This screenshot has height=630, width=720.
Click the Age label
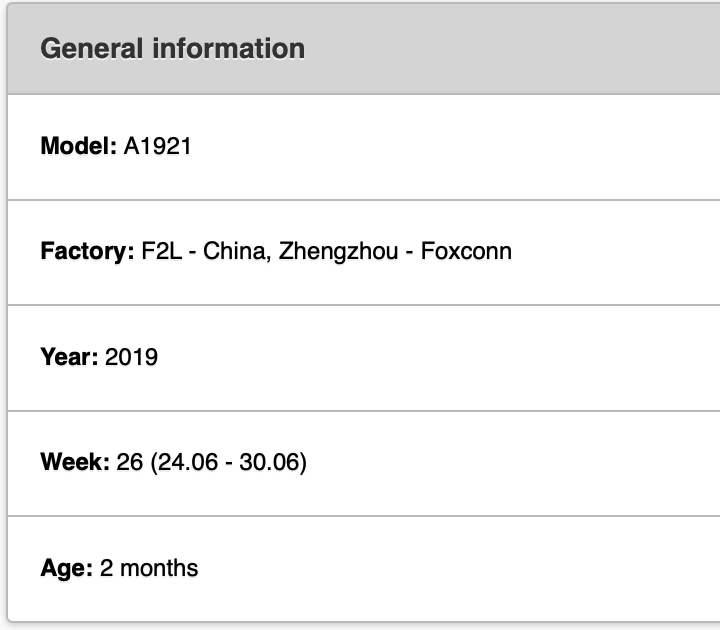click(67, 568)
